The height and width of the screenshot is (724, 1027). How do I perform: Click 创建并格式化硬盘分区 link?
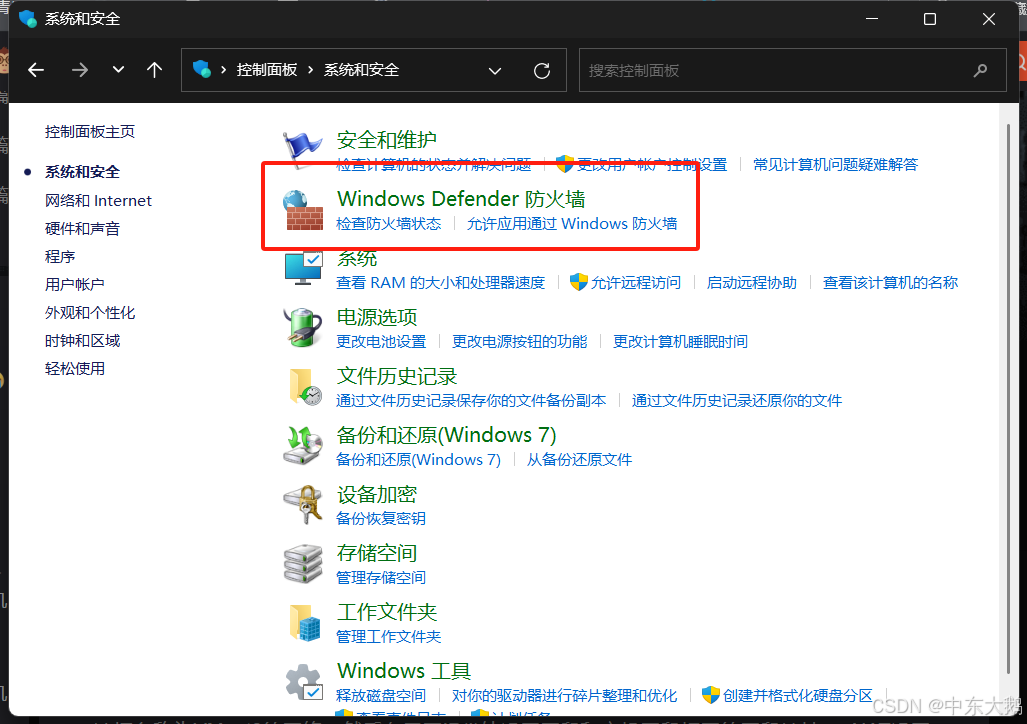pos(798,695)
